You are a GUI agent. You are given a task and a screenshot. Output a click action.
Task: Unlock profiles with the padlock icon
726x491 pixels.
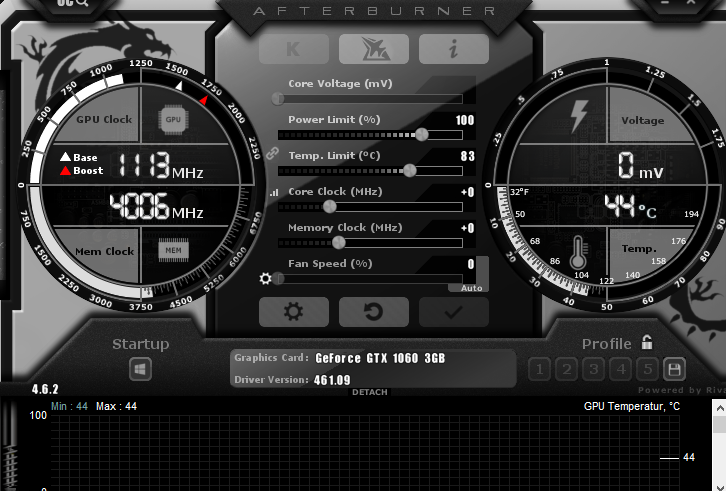[647, 342]
